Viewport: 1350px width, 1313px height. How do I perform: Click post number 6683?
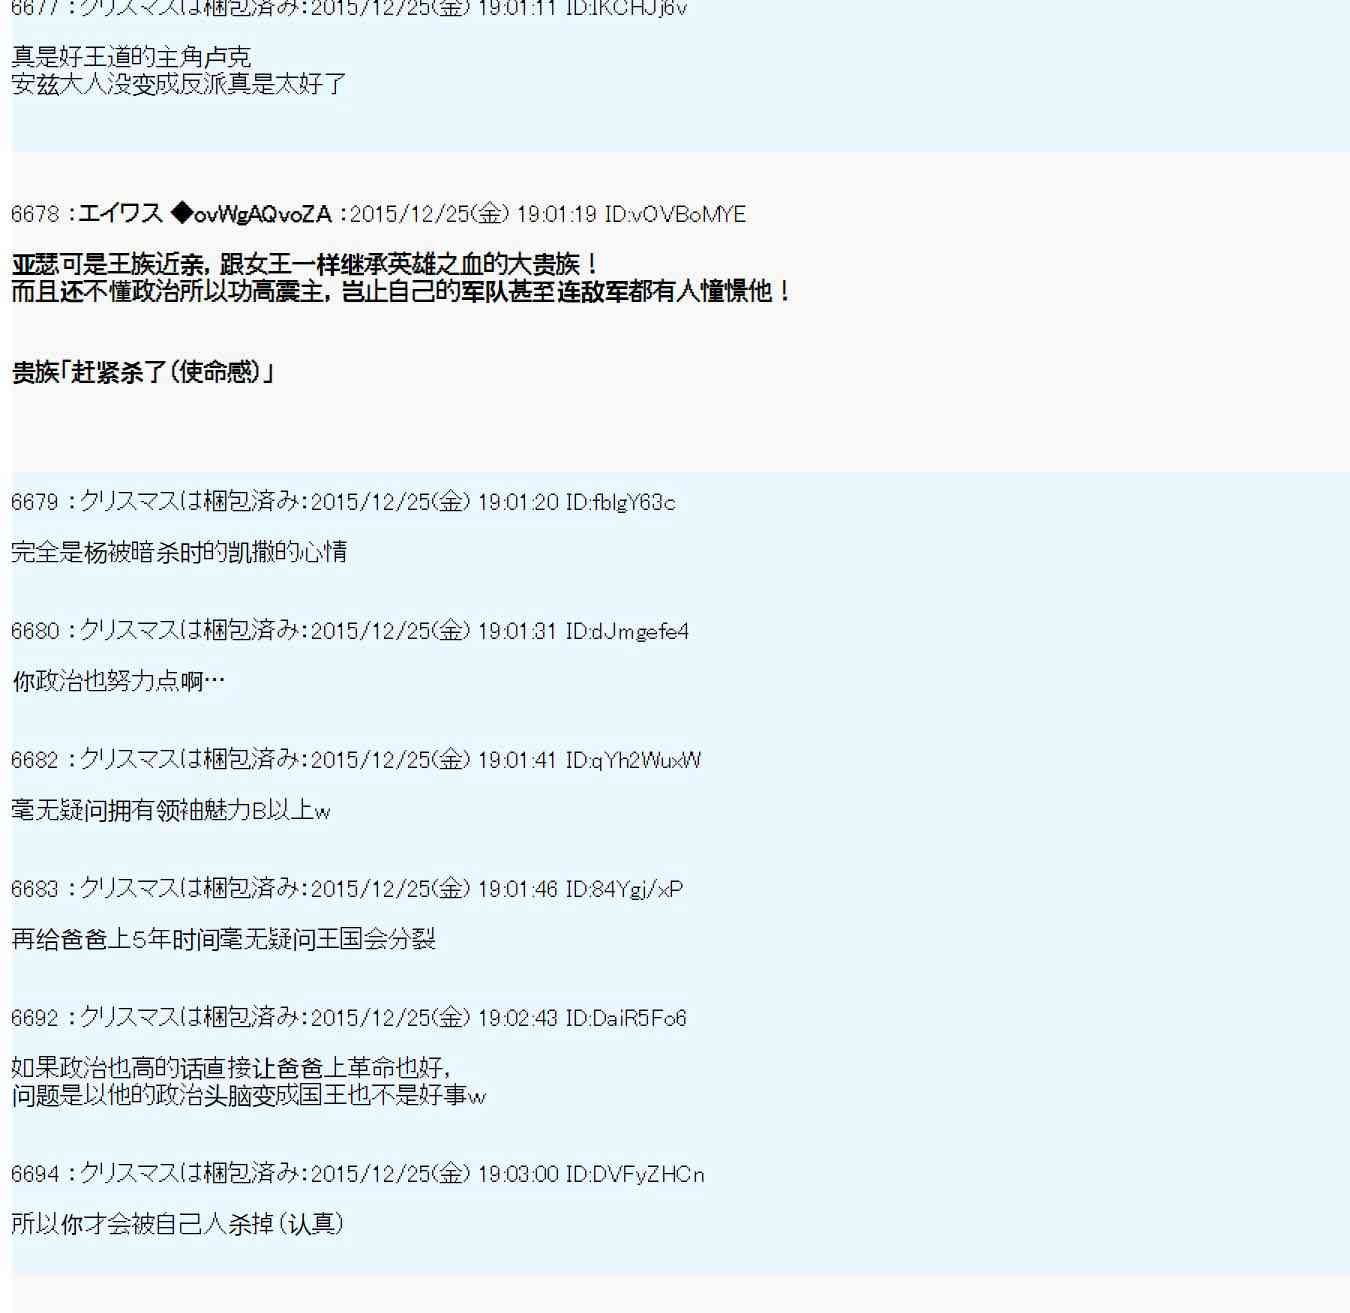coord(35,889)
